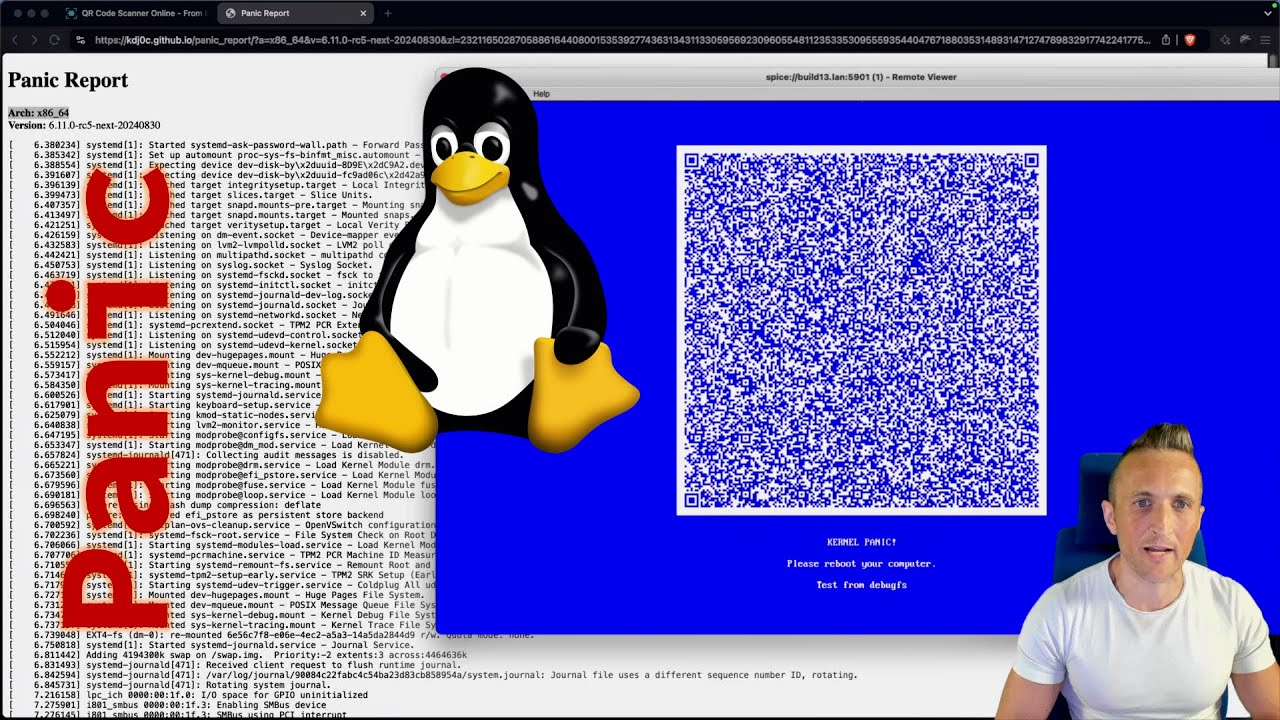Image resolution: width=1280 pixels, height=720 pixels.
Task: Go back in browser history
Action: 14,40
